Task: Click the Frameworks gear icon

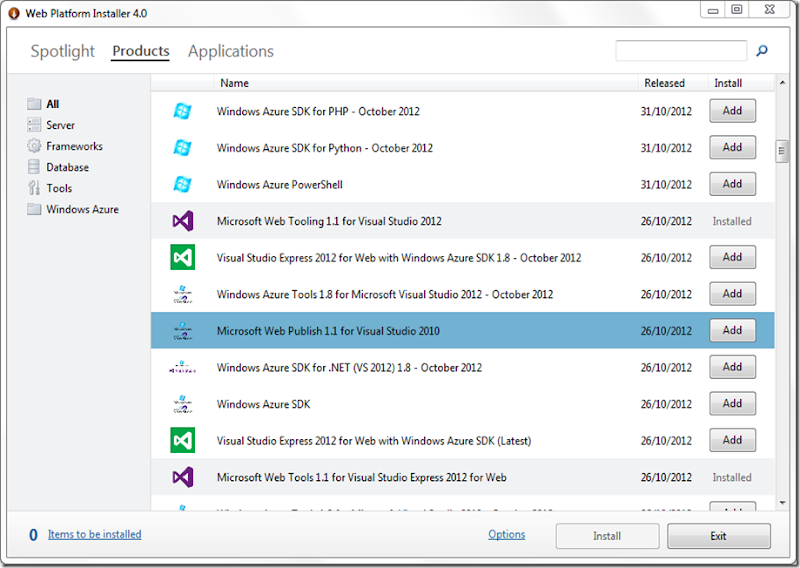Action: pyautogui.click(x=34, y=146)
